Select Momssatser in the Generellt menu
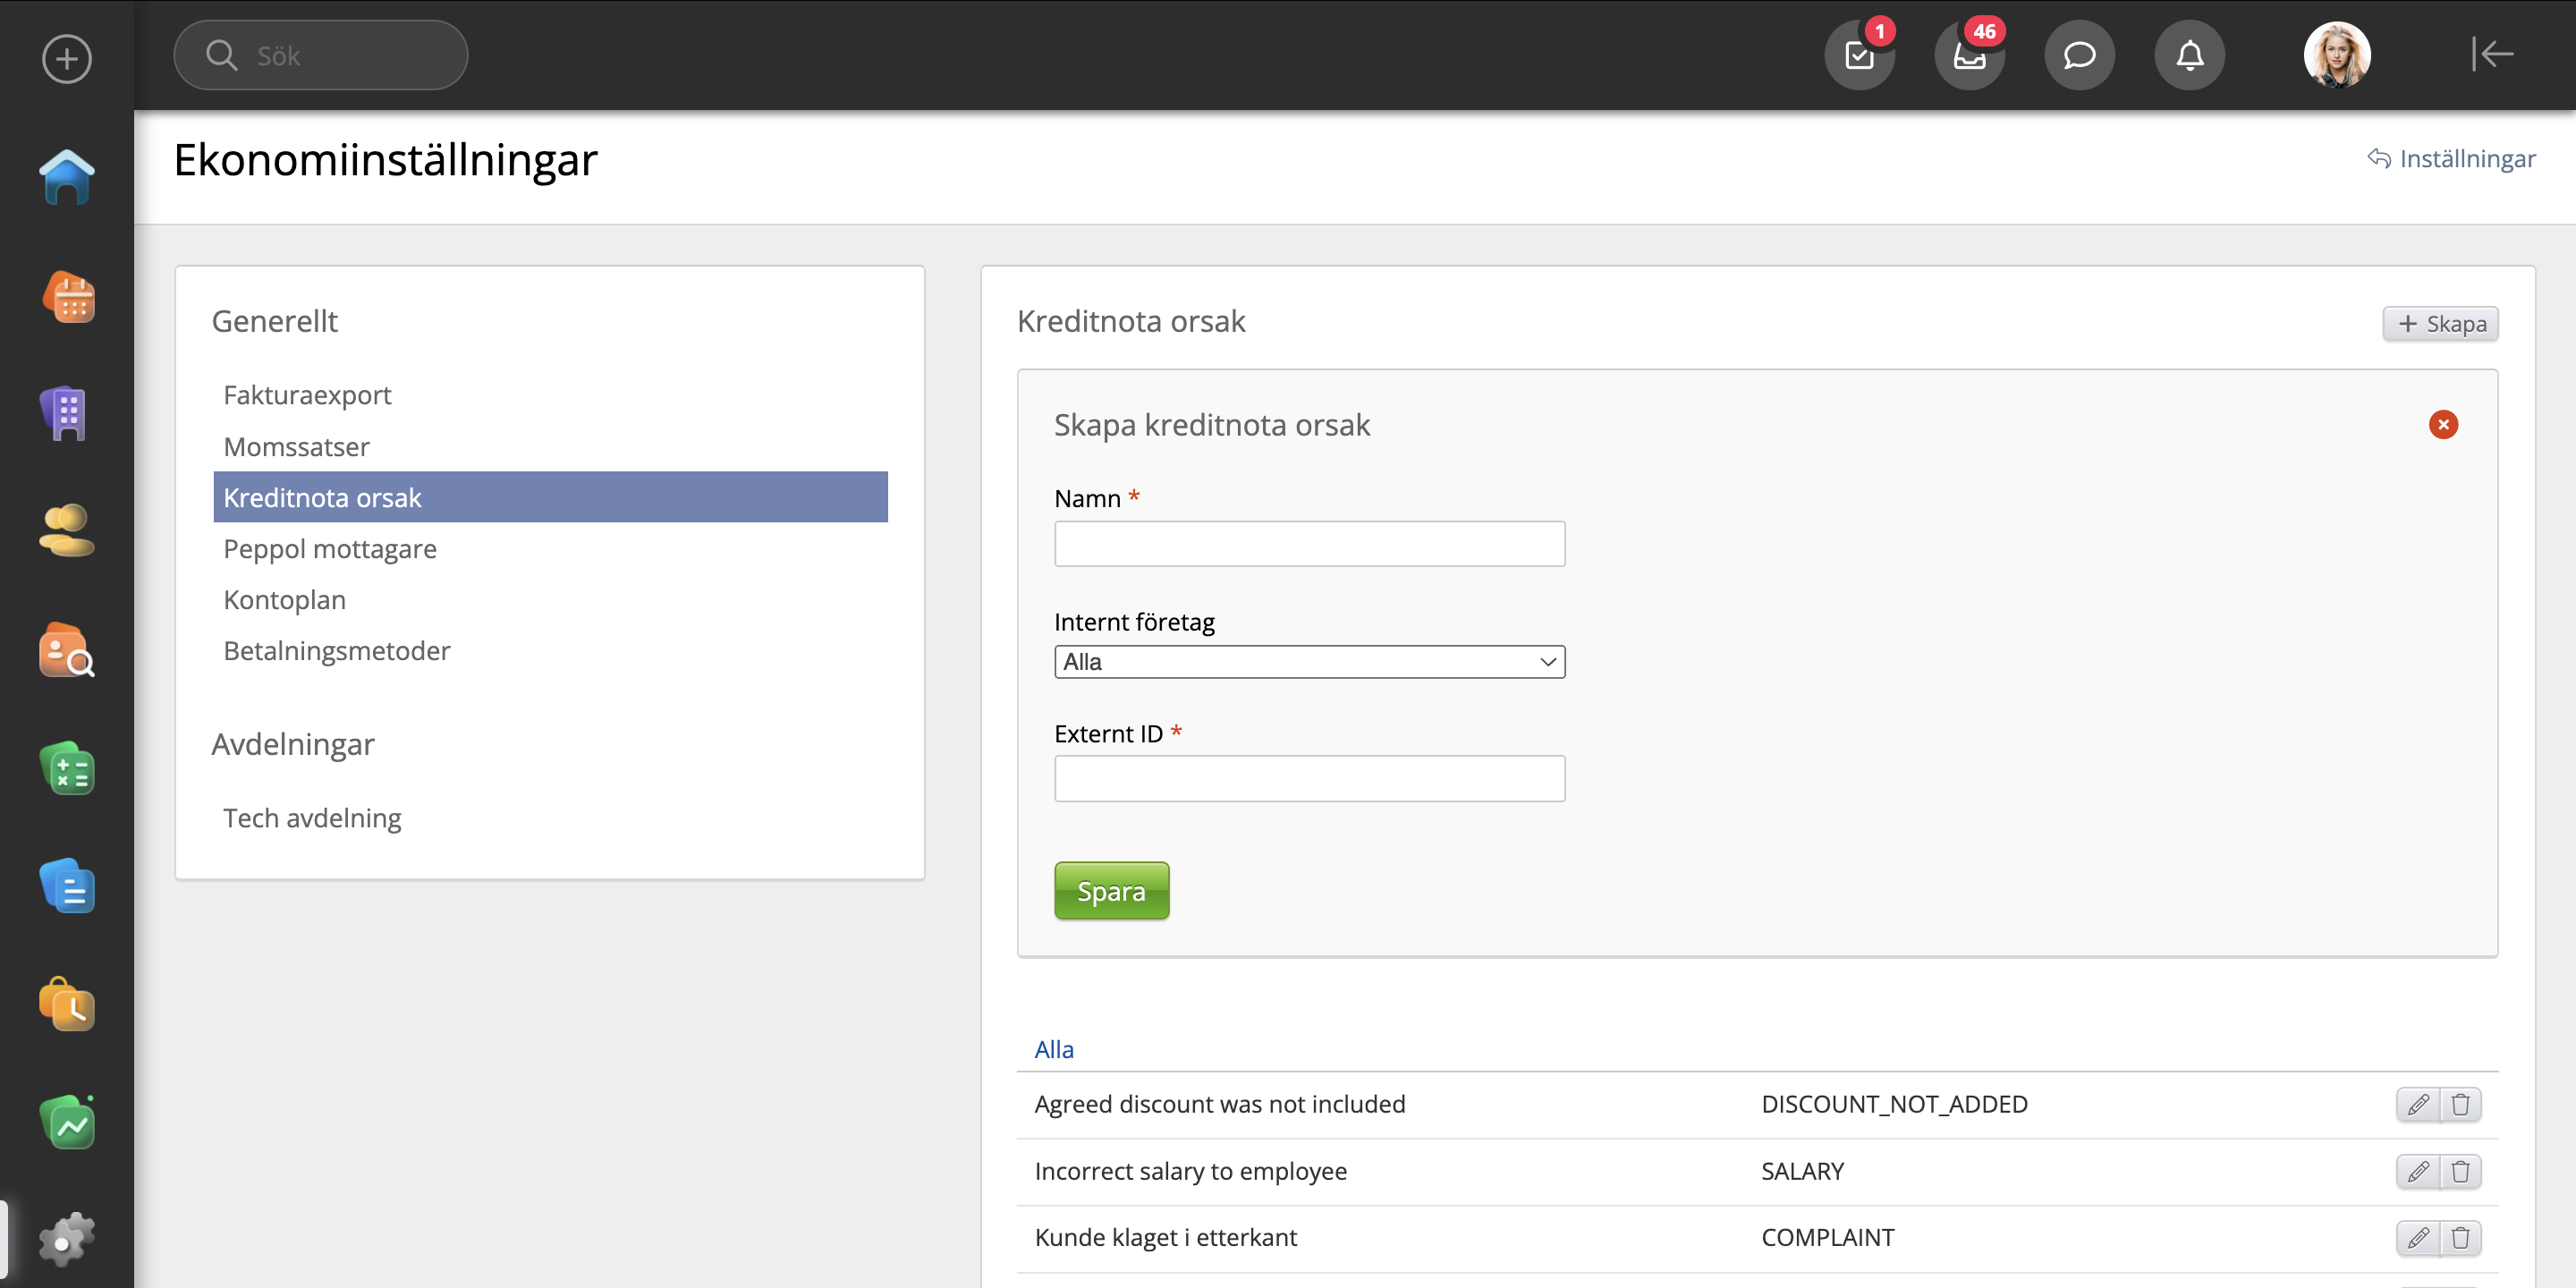Viewport: 2576px width, 1288px height. (x=296, y=446)
